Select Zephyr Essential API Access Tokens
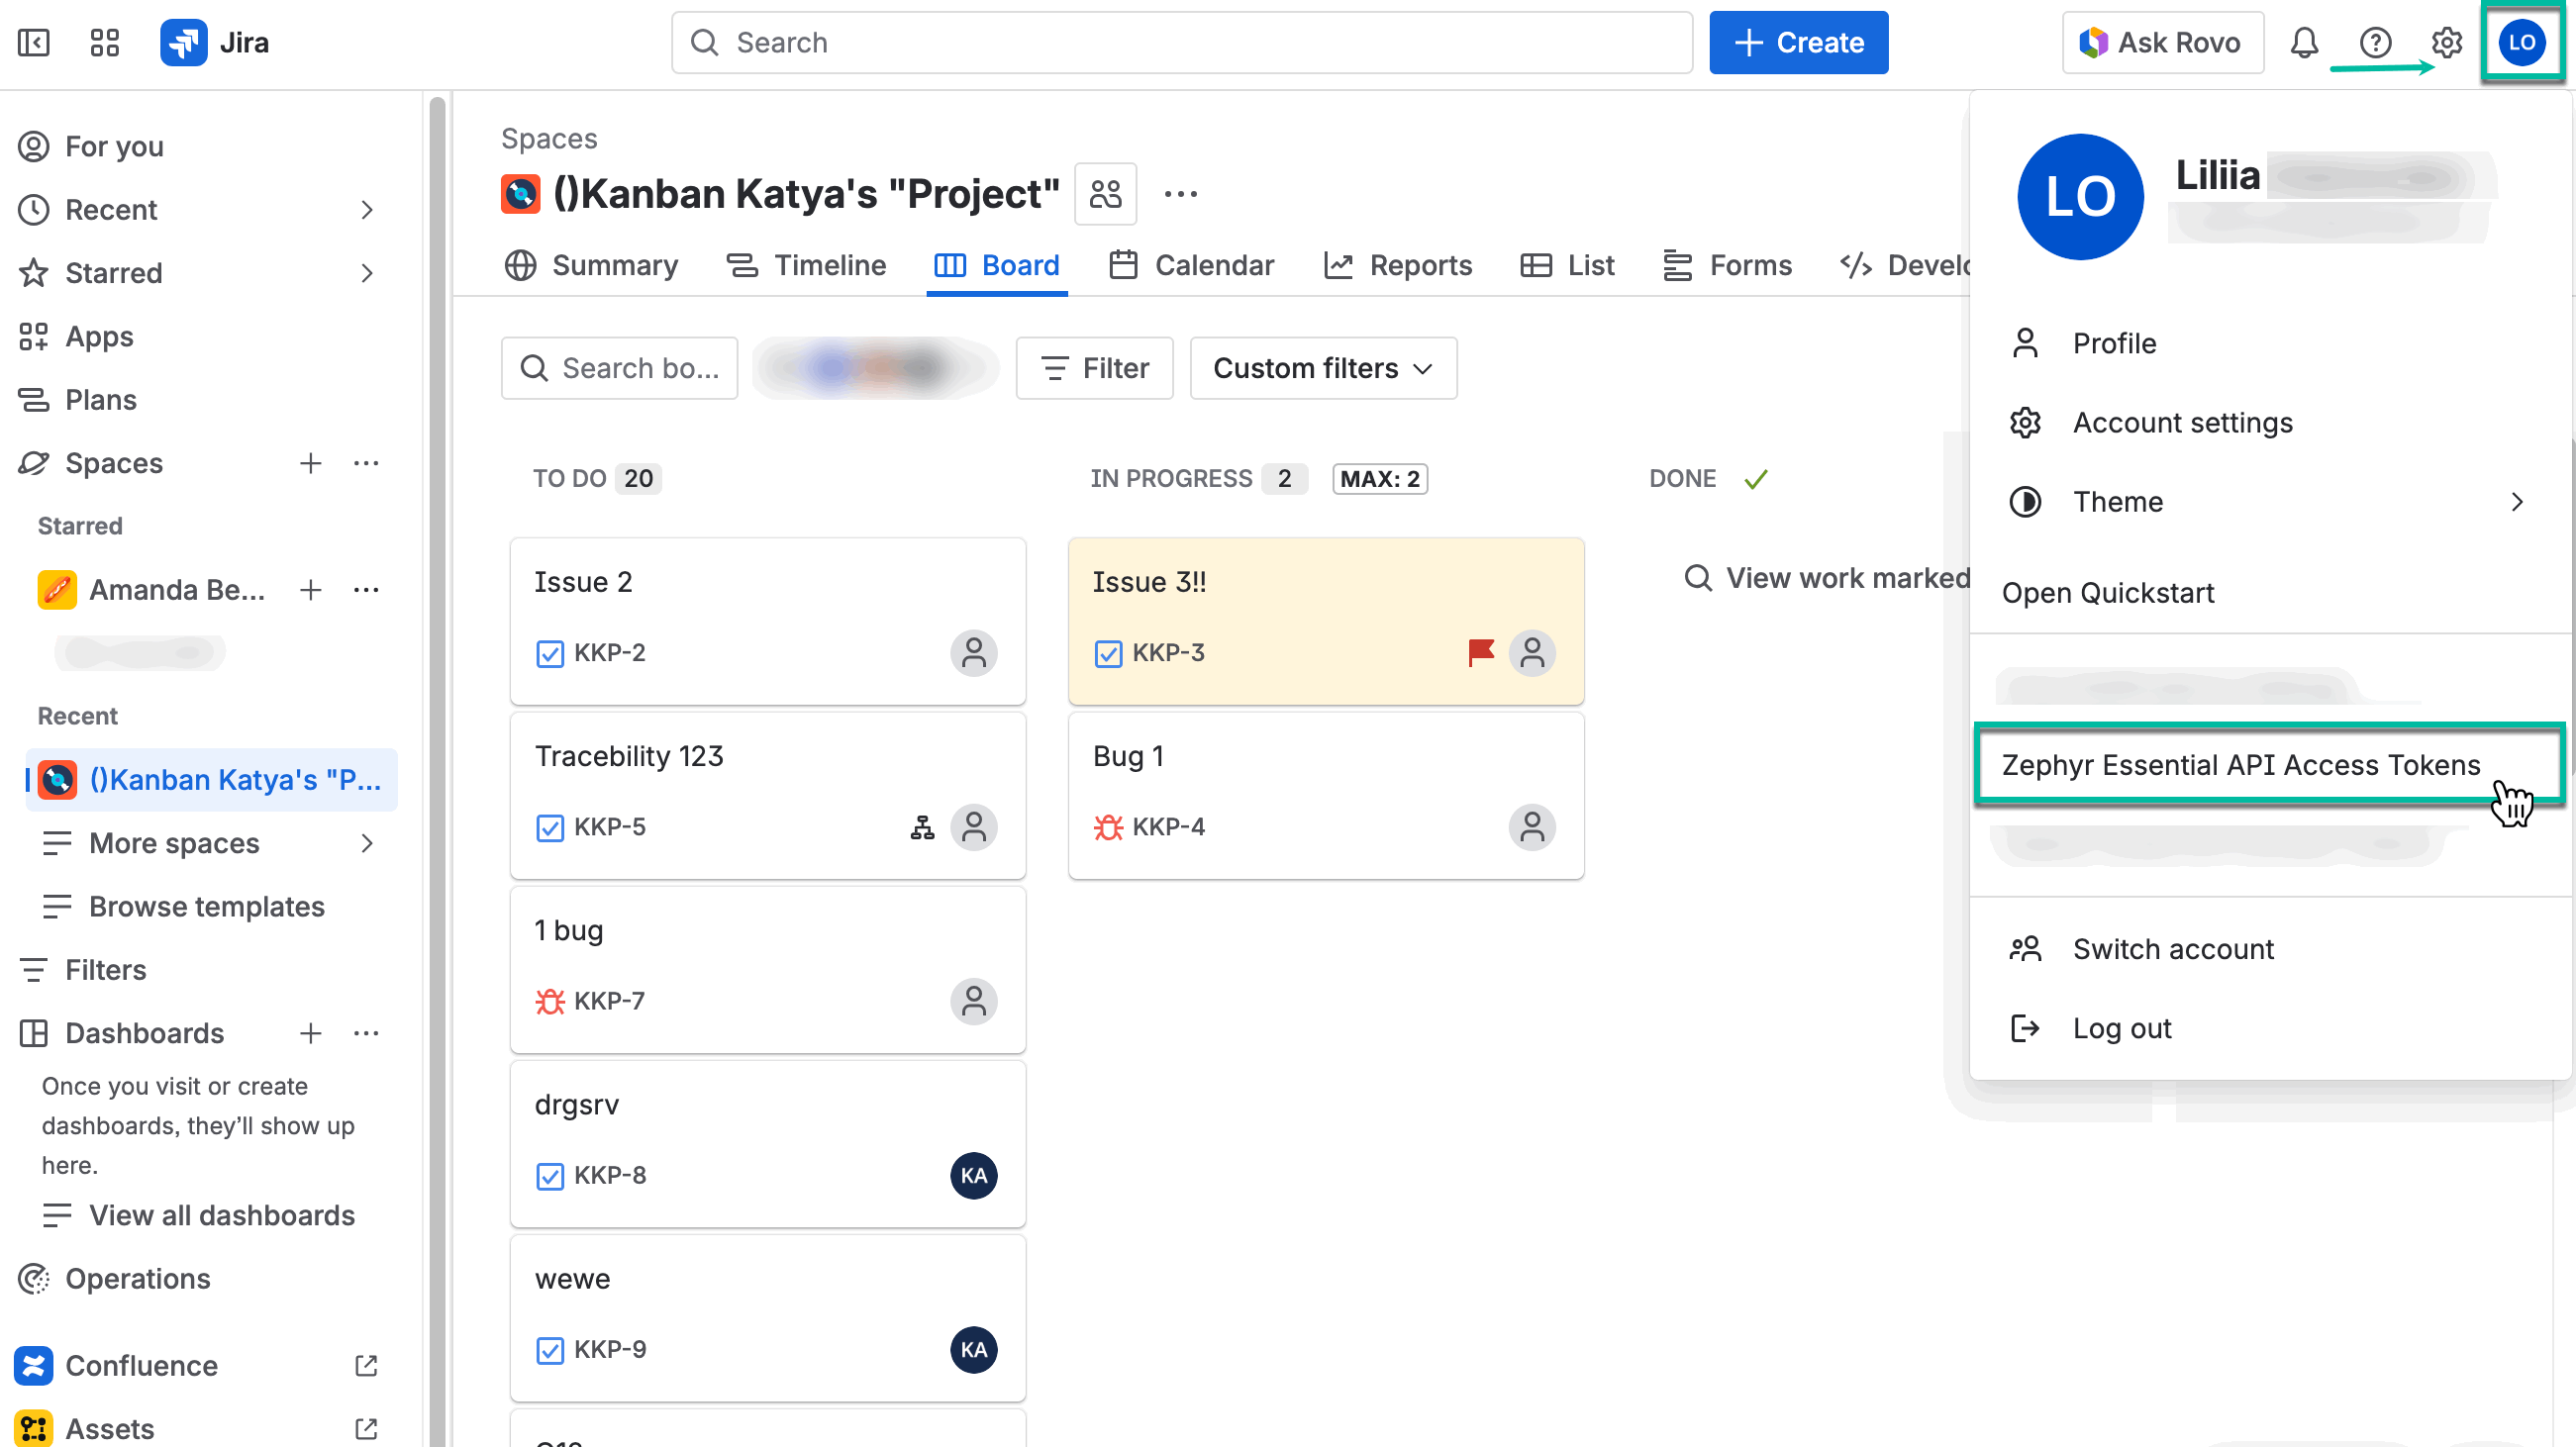Image resolution: width=2576 pixels, height=1447 pixels. coord(2240,765)
